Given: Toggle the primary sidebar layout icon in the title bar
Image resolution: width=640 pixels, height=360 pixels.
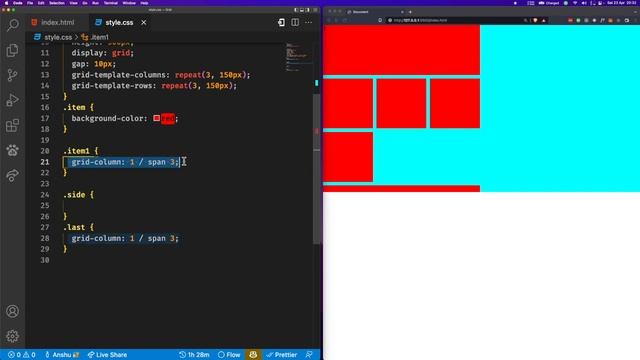Looking at the screenshot, I should (296, 10).
